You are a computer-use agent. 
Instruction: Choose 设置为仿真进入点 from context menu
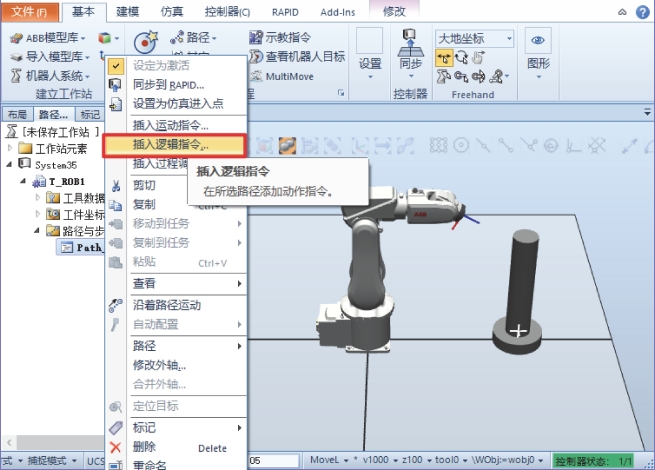pyautogui.click(x=178, y=103)
